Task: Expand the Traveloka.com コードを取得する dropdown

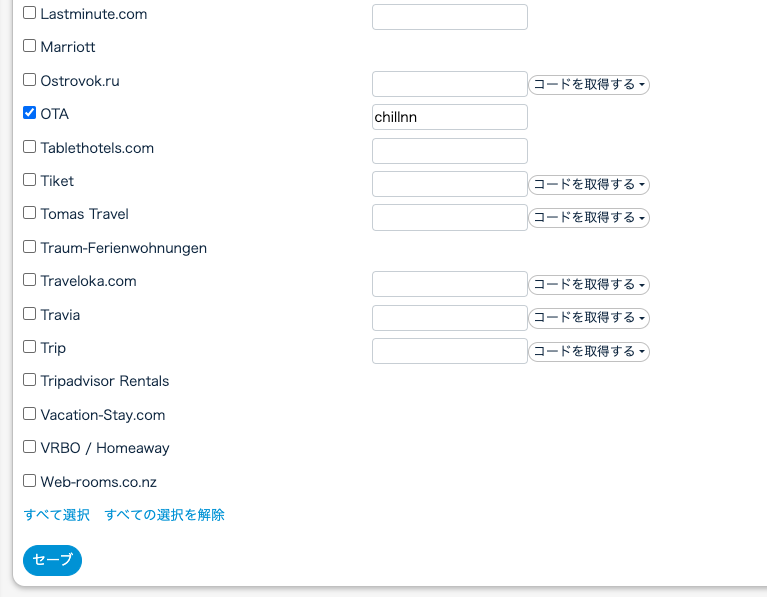Action: click(589, 285)
